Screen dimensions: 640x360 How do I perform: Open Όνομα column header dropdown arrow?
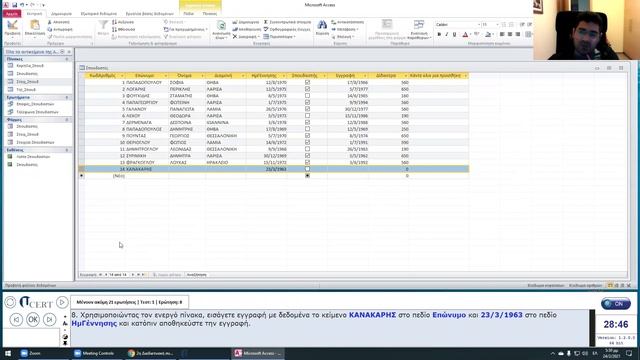tap(202, 76)
